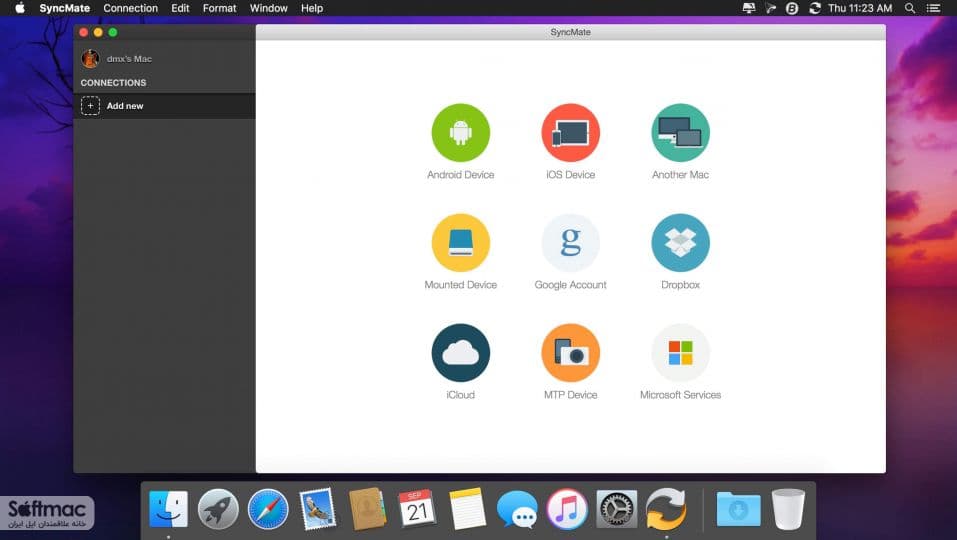957x540 pixels.
Task: Choose the Microsoft Services icon
Action: (x=680, y=353)
